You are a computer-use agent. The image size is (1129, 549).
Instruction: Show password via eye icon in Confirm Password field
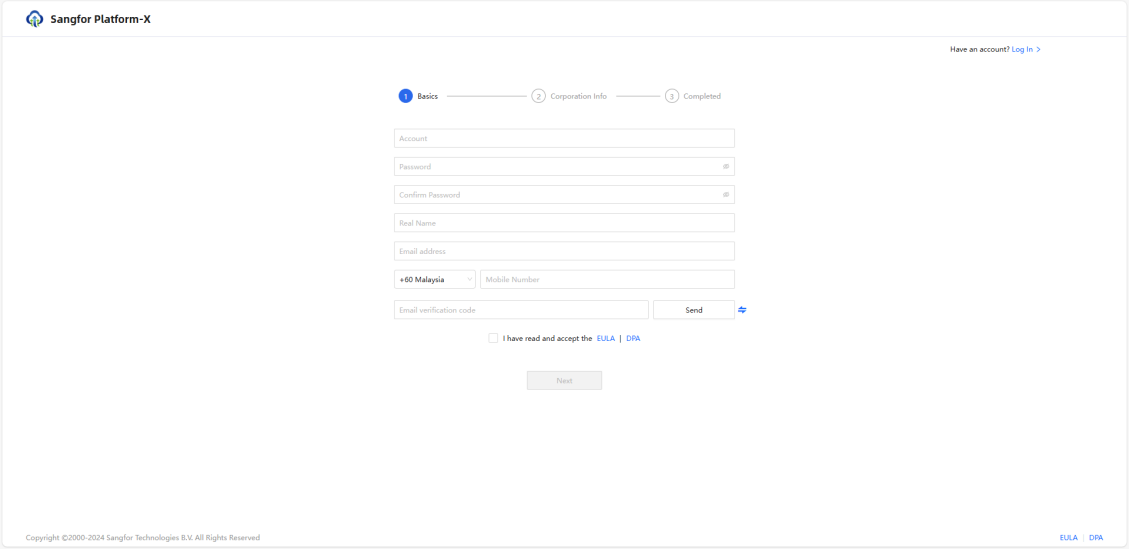coord(726,195)
